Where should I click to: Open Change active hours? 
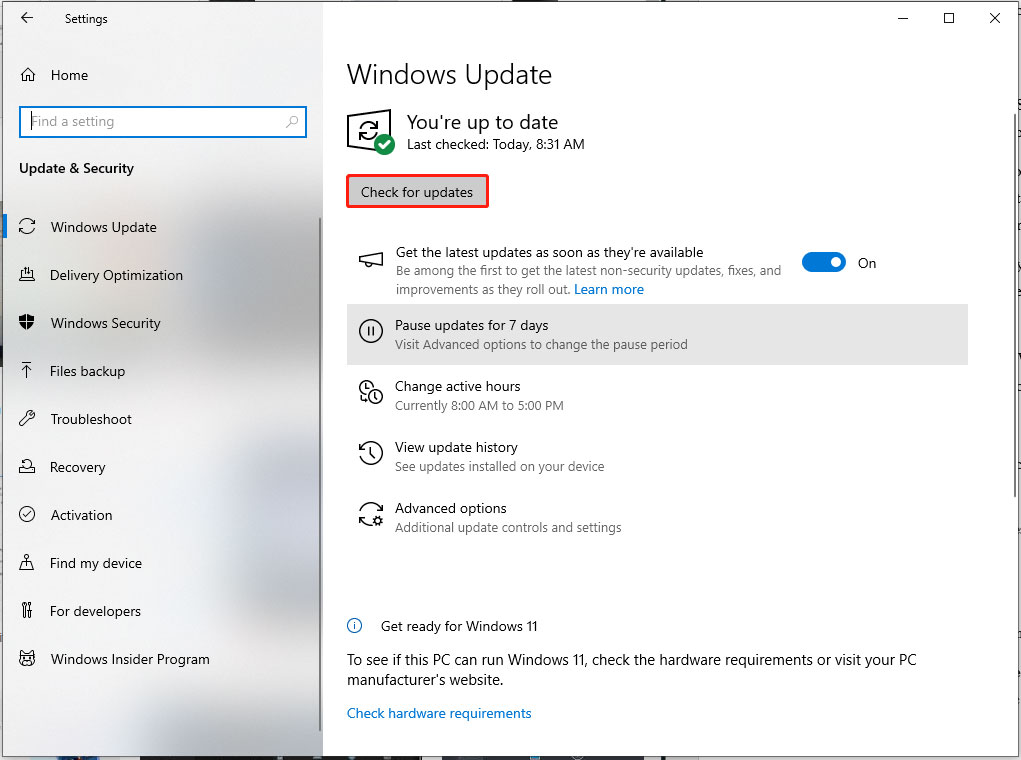(657, 395)
